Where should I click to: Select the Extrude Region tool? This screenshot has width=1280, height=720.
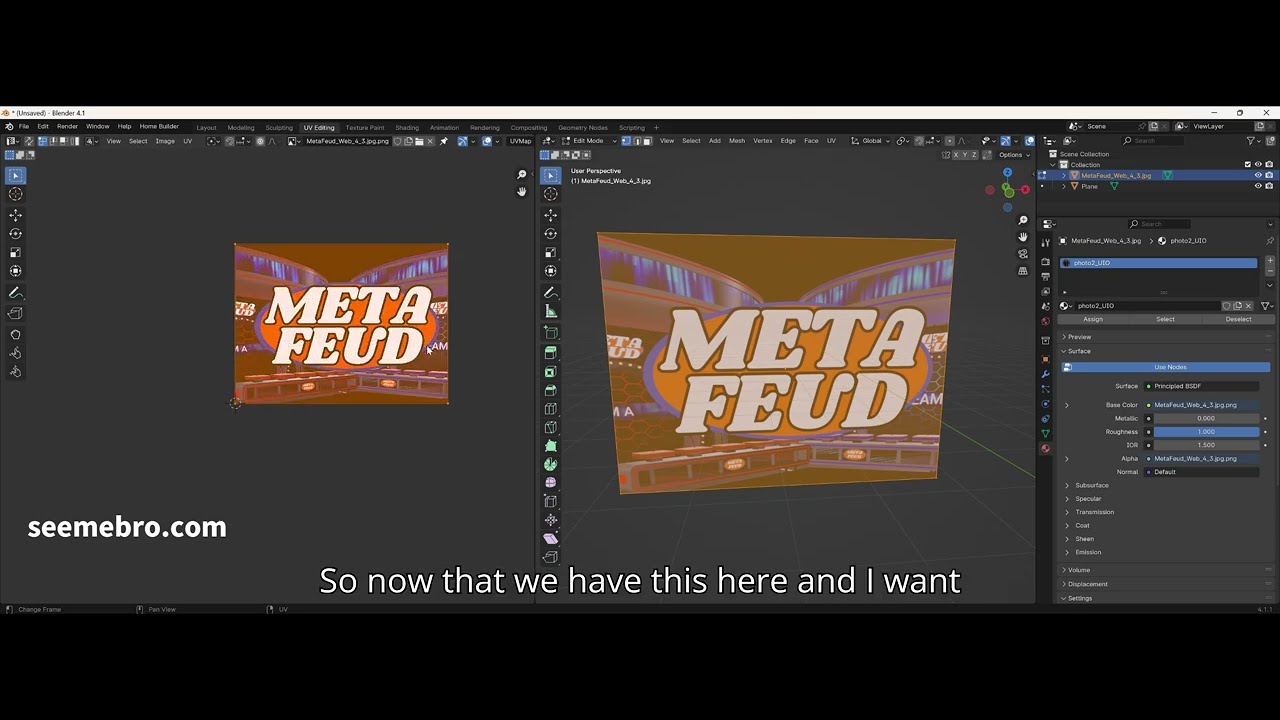tap(550, 352)
